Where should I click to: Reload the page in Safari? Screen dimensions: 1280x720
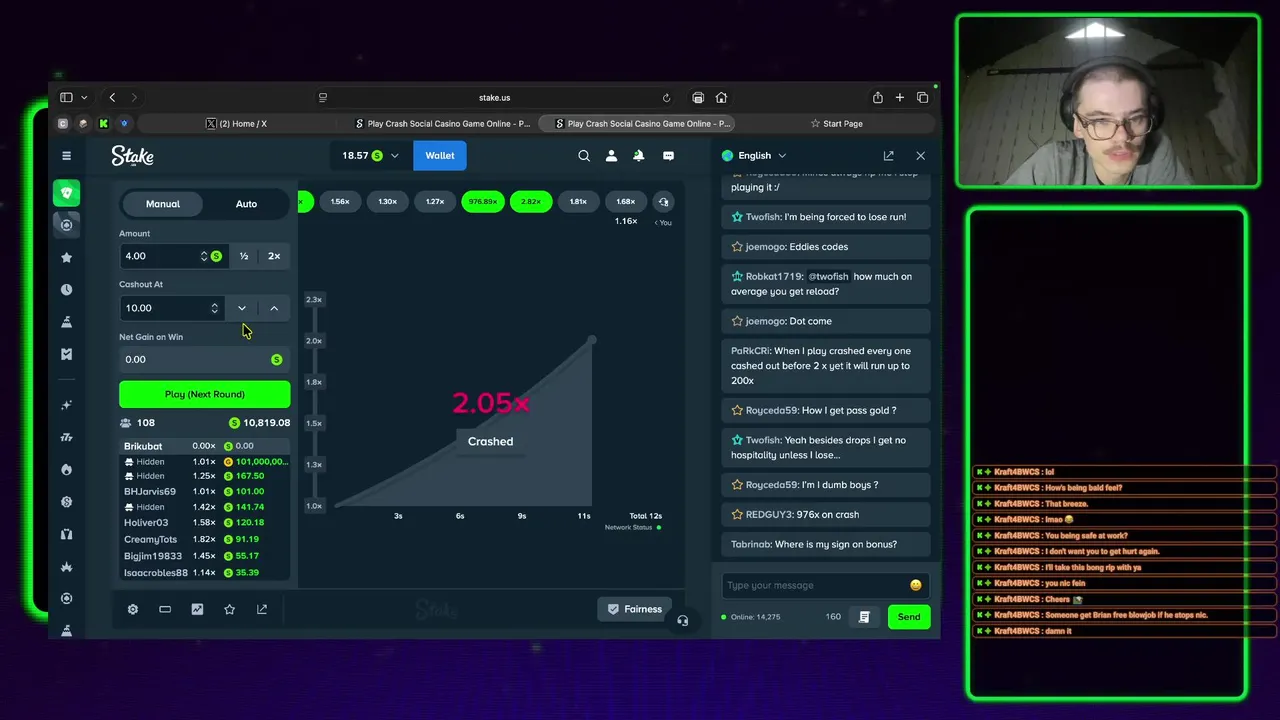pos(666,97)
